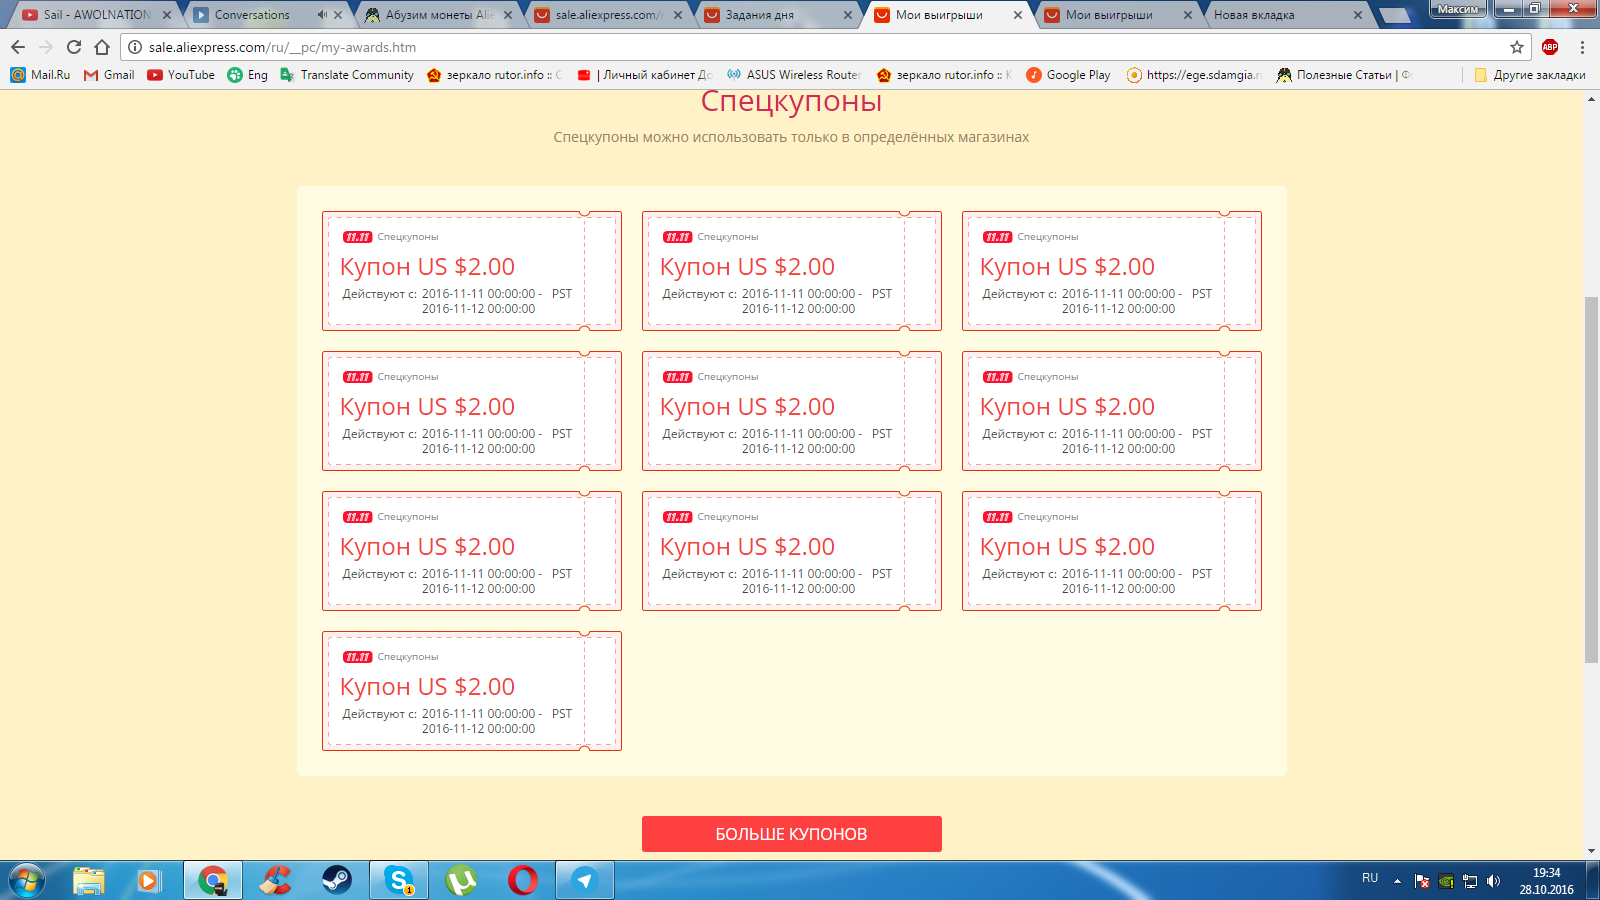1600x900 pixels.
Task: Click the Chrome taskbar icon
Action: pos(212,880)
